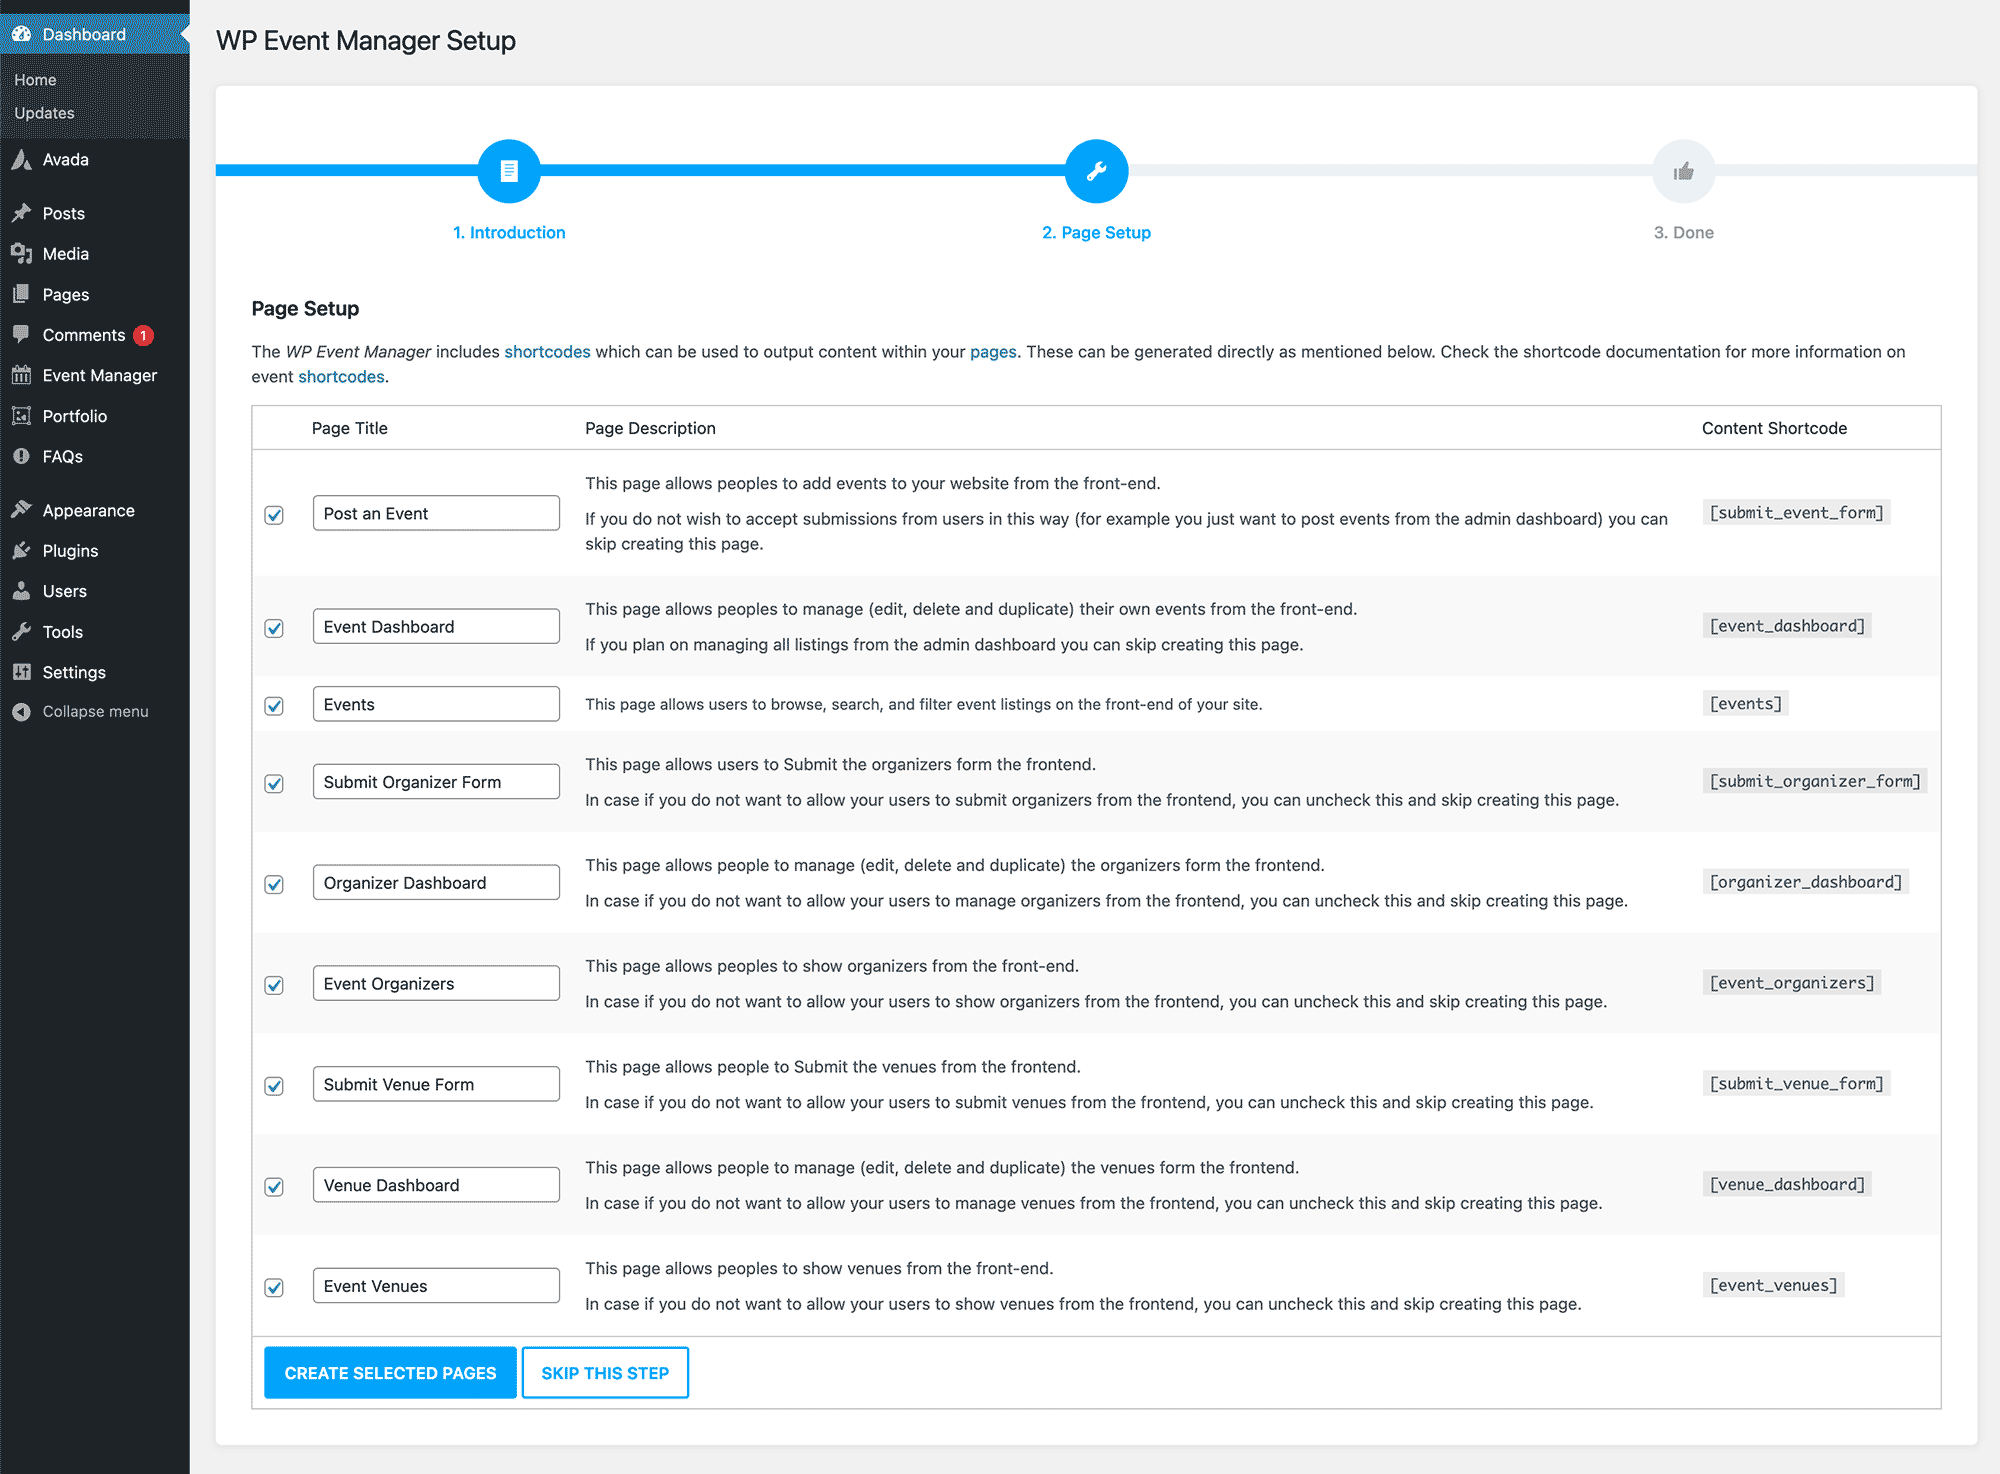The width and height of the screenshot is (2000, 1474).
Task: Click the Event Manager calendar icon
Action: click(21, 375)
